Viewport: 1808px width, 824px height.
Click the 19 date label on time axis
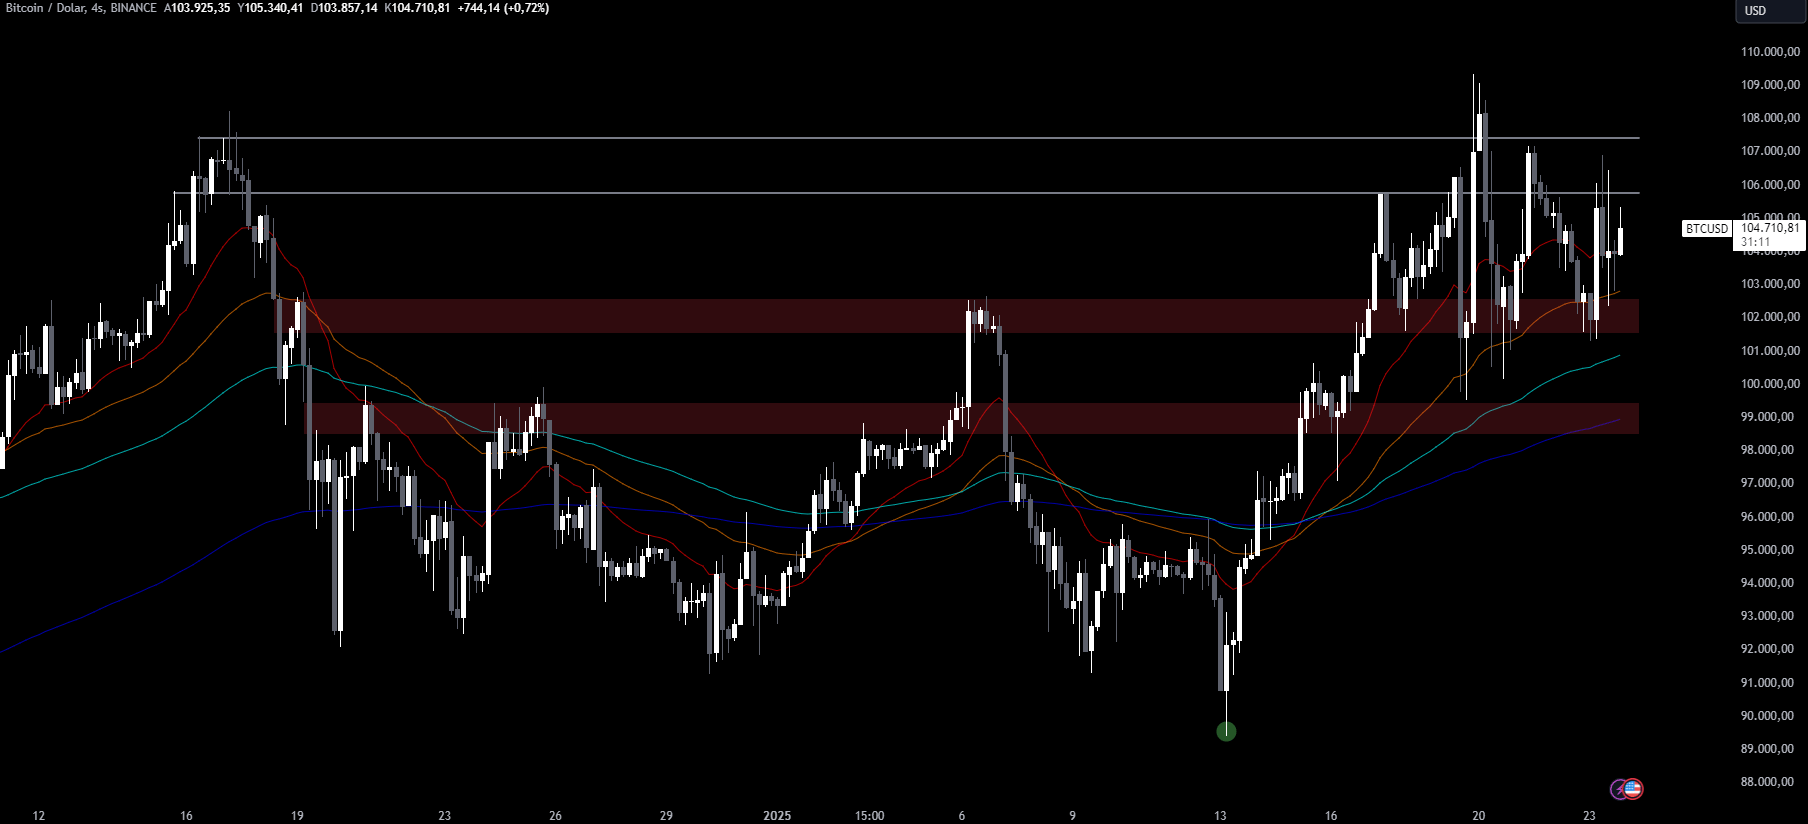297,816
